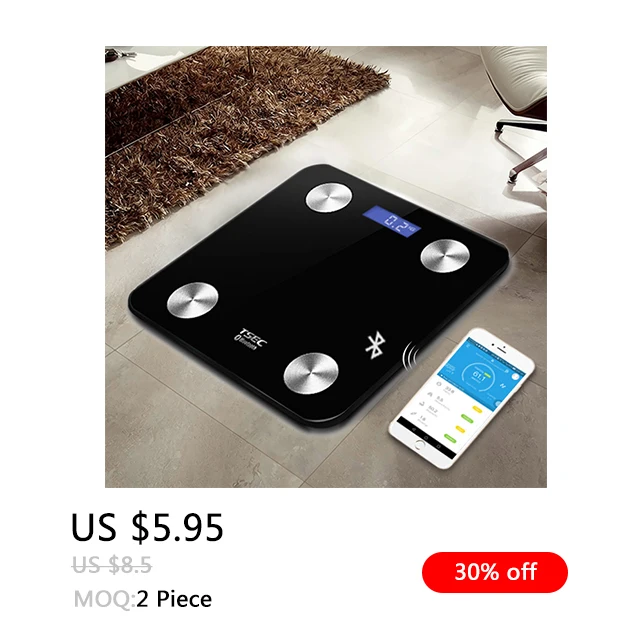Click the wireless signal waves near phone
This screenshot has width=640, height=640.
pyautogui.click(x=410, y=355)
